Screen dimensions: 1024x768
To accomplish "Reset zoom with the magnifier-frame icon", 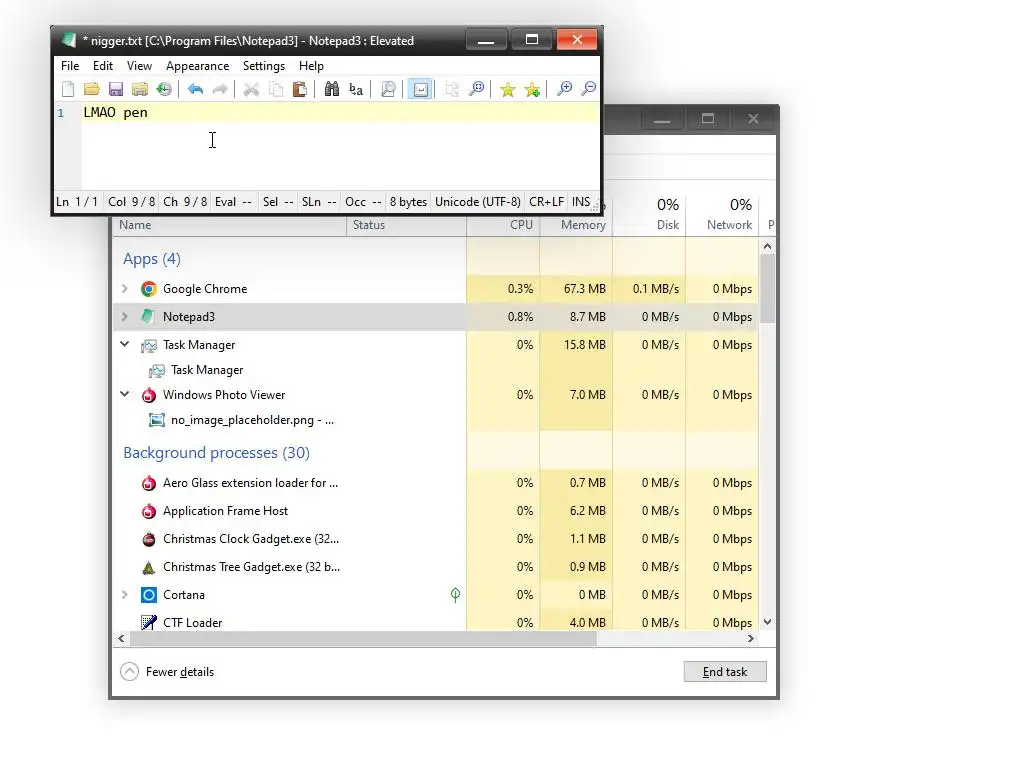I will click(477, 89).
